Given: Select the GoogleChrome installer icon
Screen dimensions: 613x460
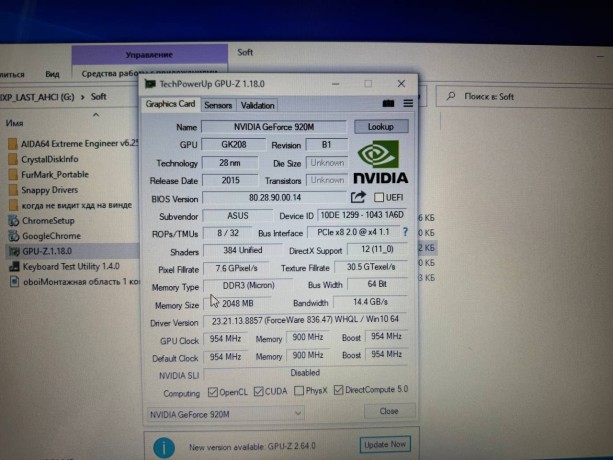Looking at the screenshot, I should [14, 236].
